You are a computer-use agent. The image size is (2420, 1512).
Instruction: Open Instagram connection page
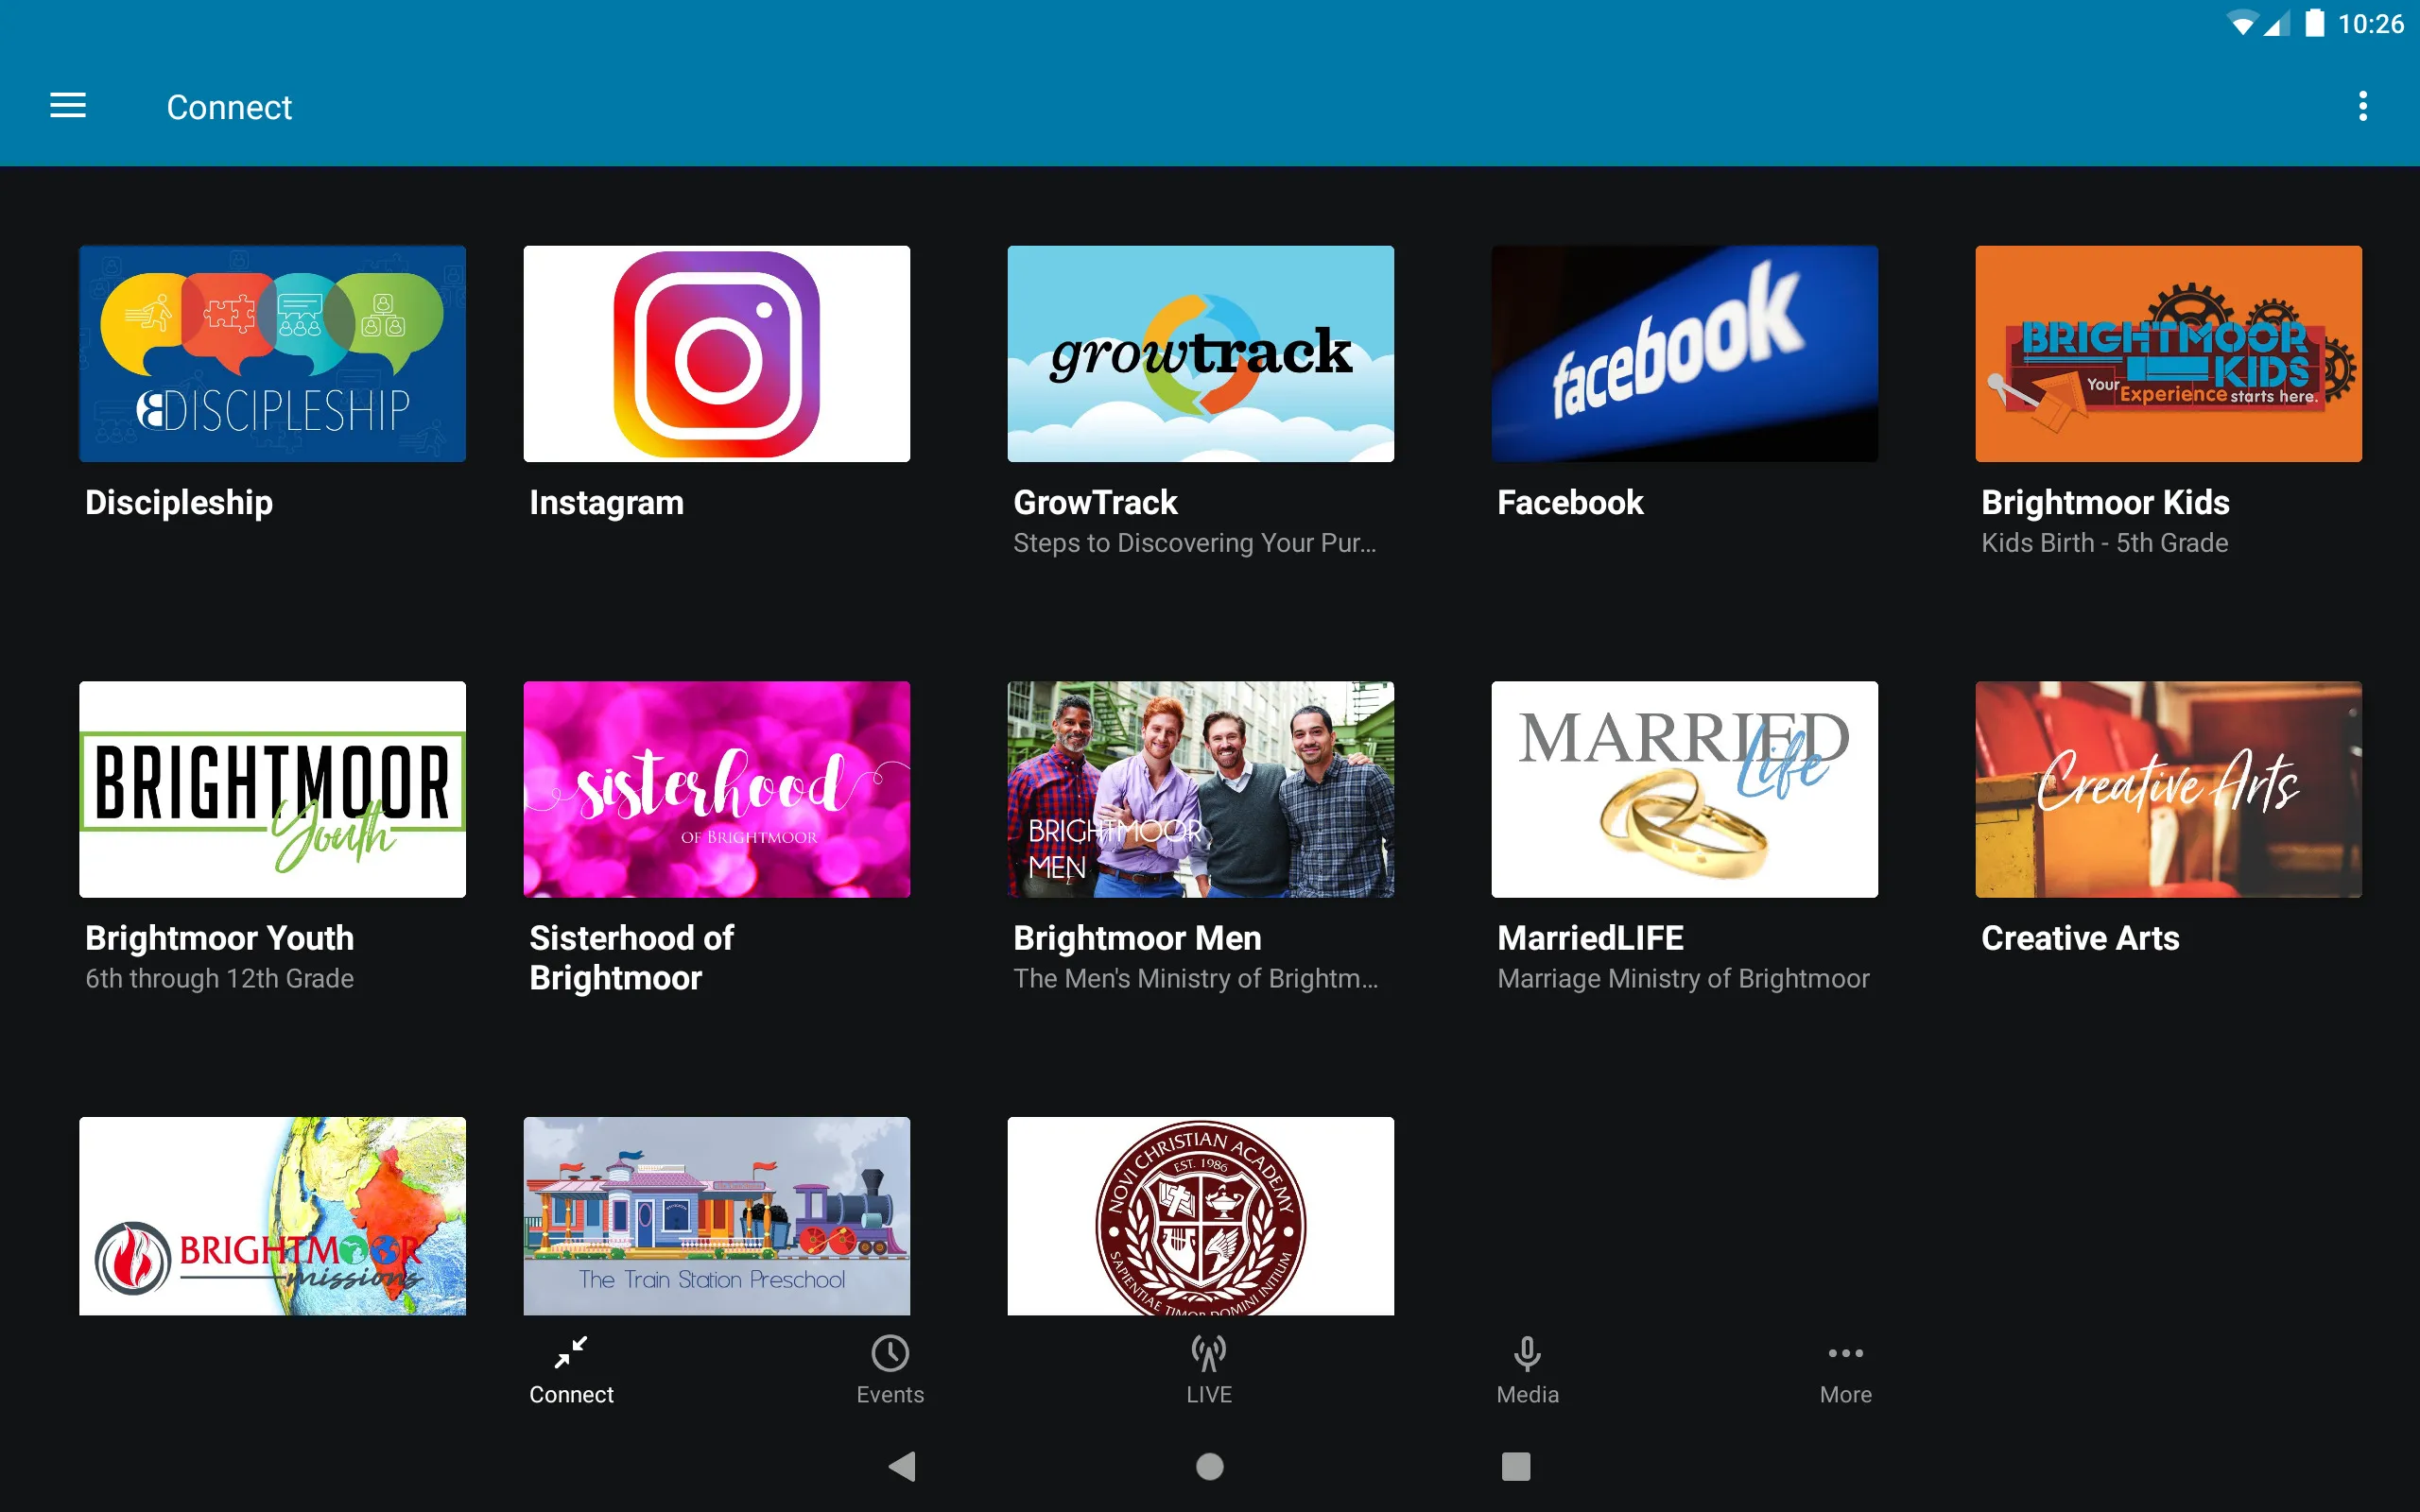coord(716,352)
